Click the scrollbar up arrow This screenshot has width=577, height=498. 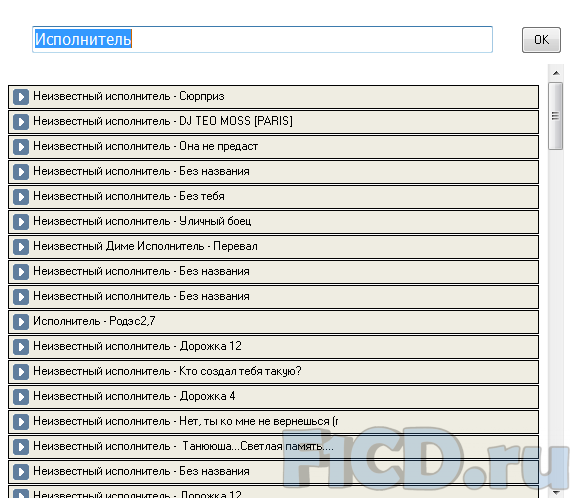556,73
